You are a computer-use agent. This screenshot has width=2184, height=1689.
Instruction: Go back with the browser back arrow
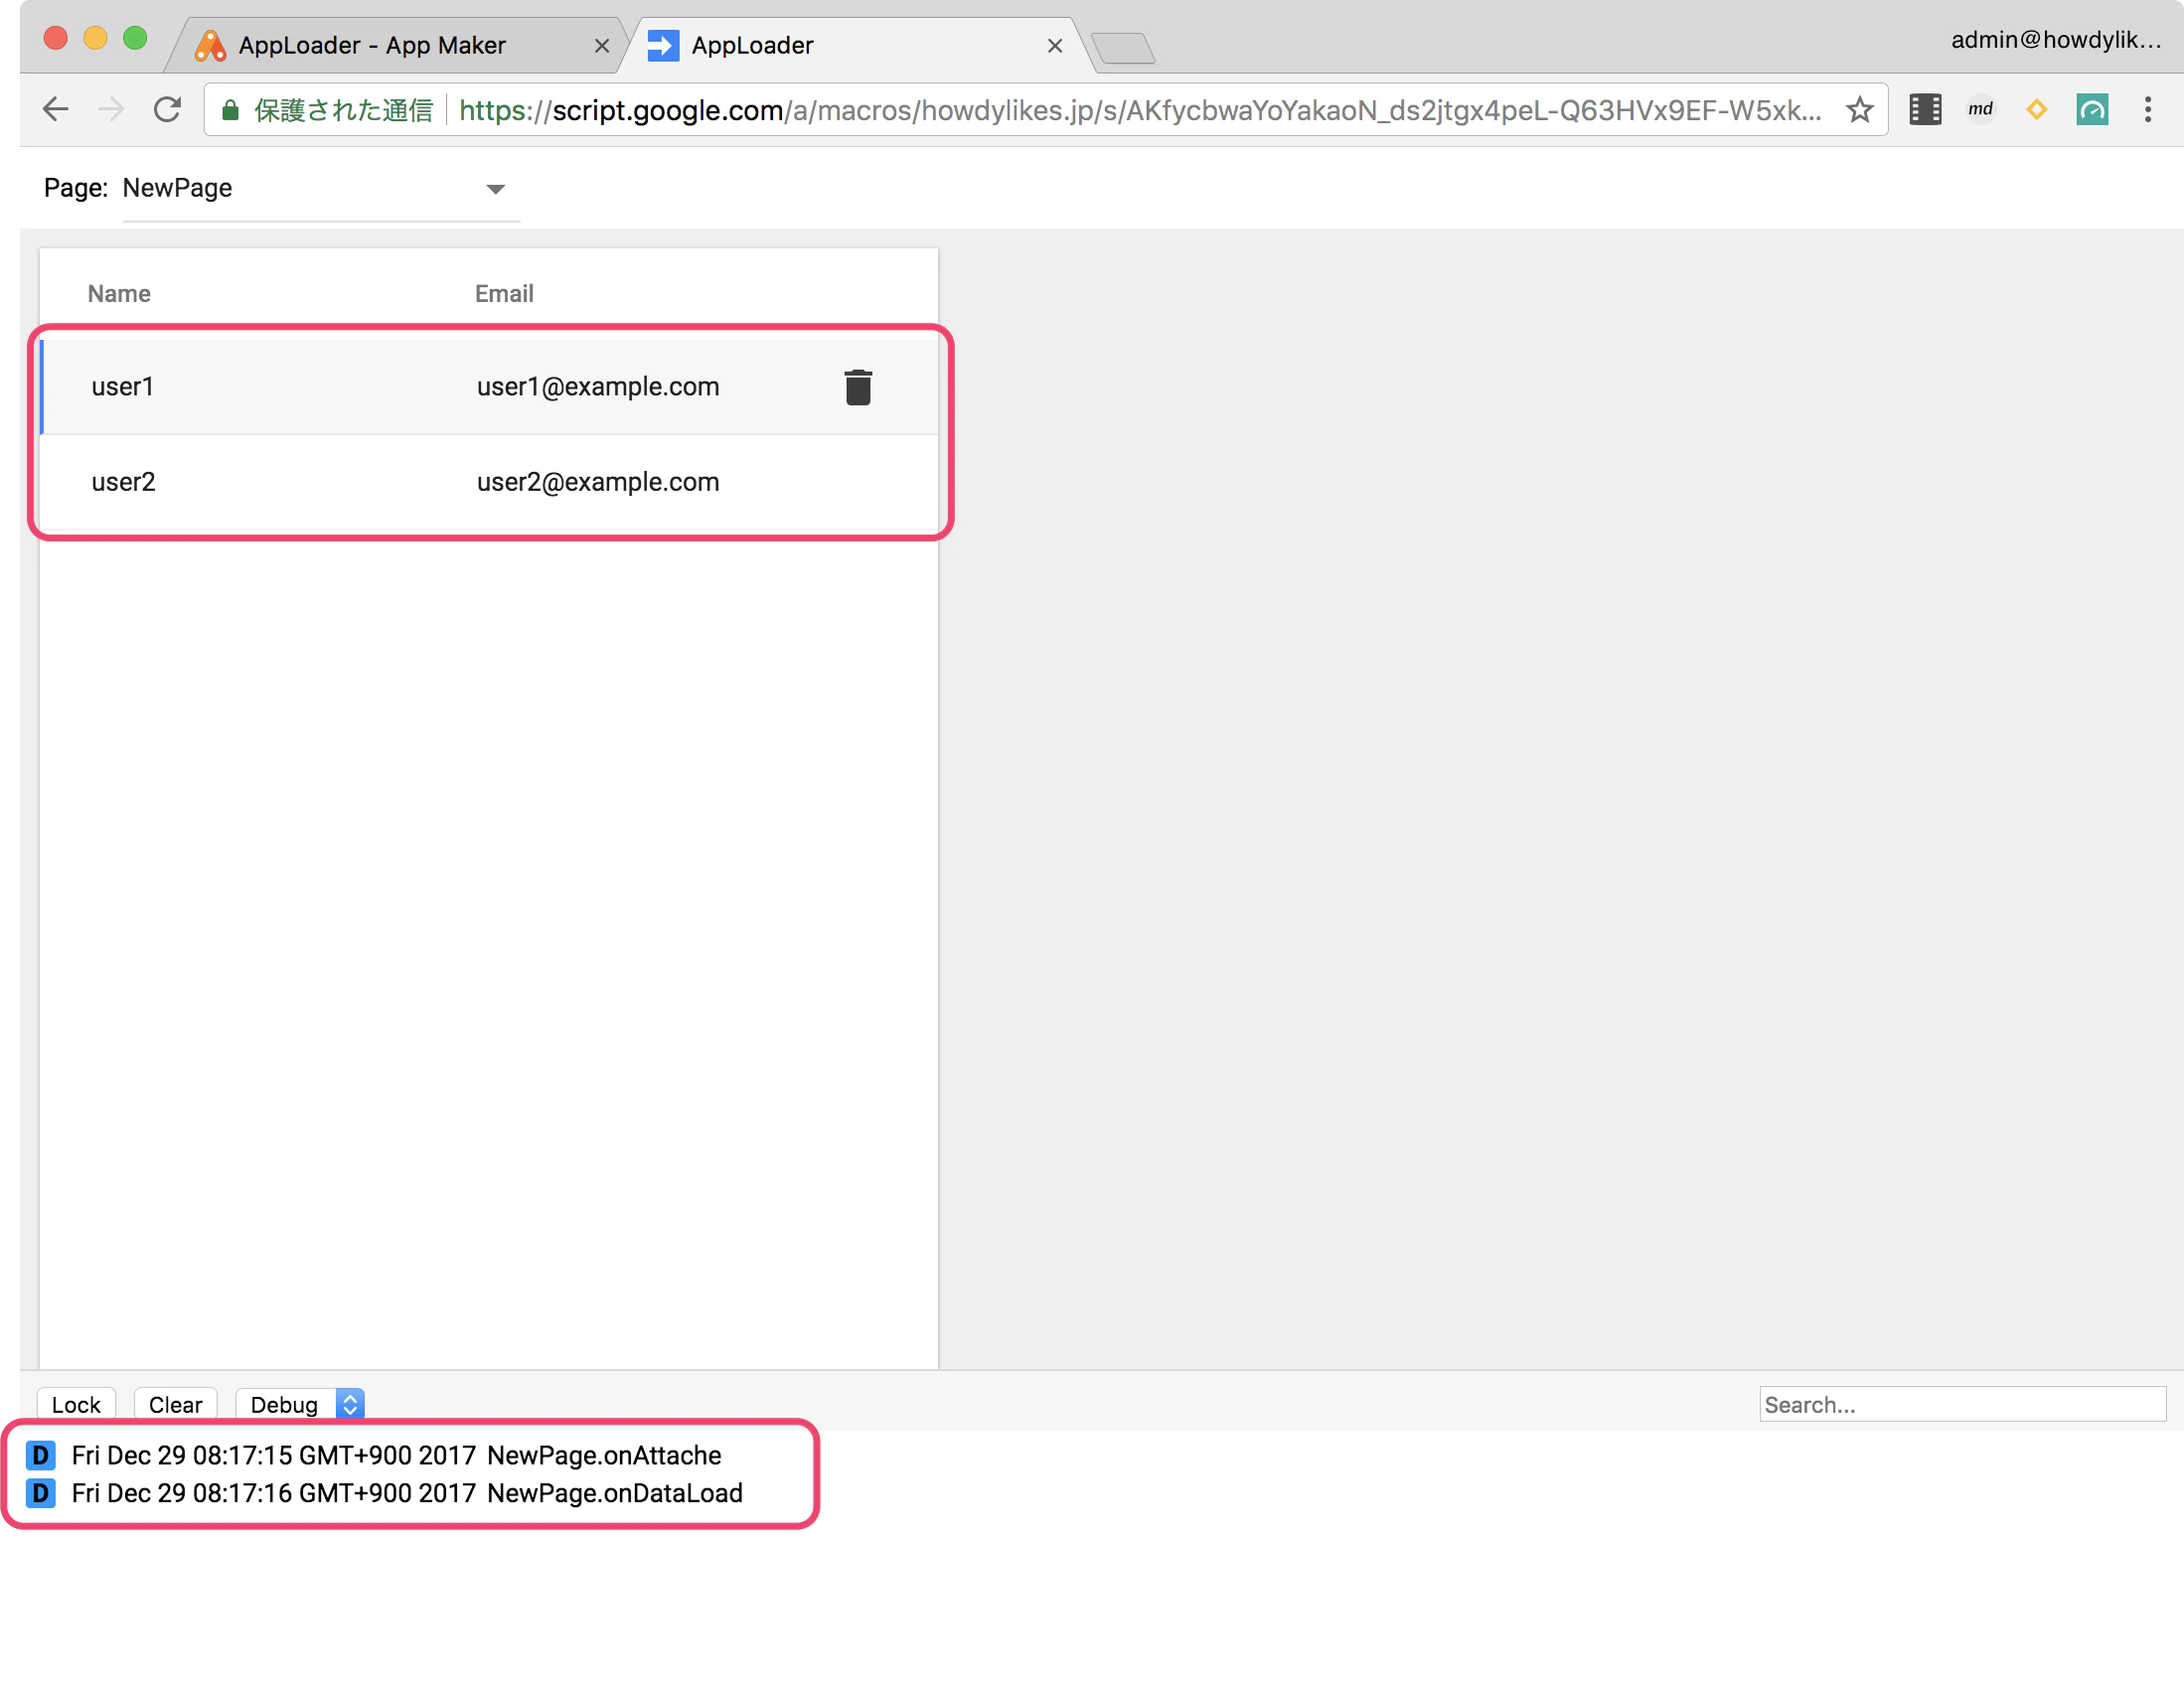(x=56, y=109)
